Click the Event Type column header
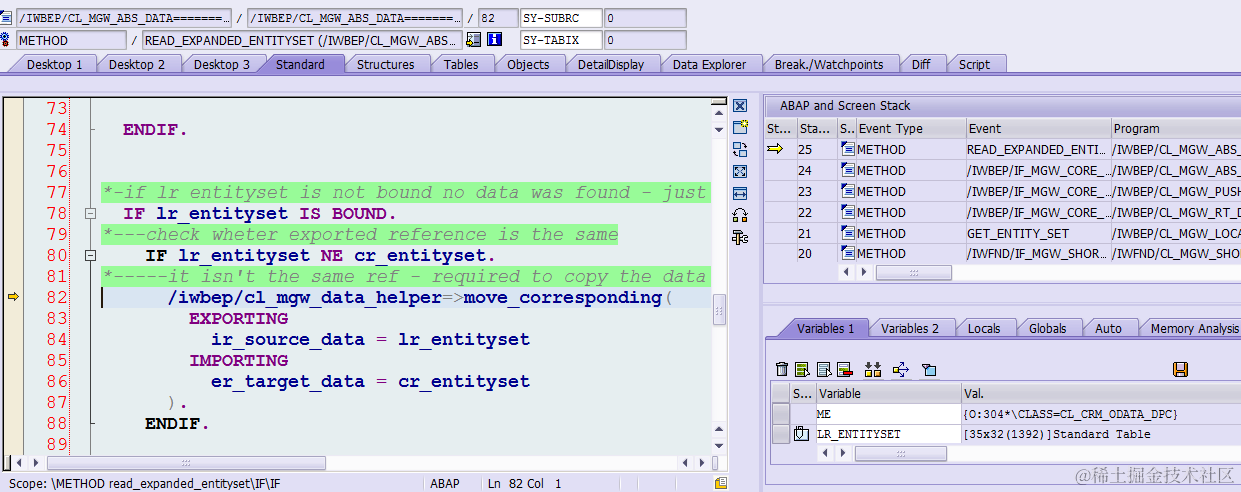 pyautogui.click(x=910, y=128)
